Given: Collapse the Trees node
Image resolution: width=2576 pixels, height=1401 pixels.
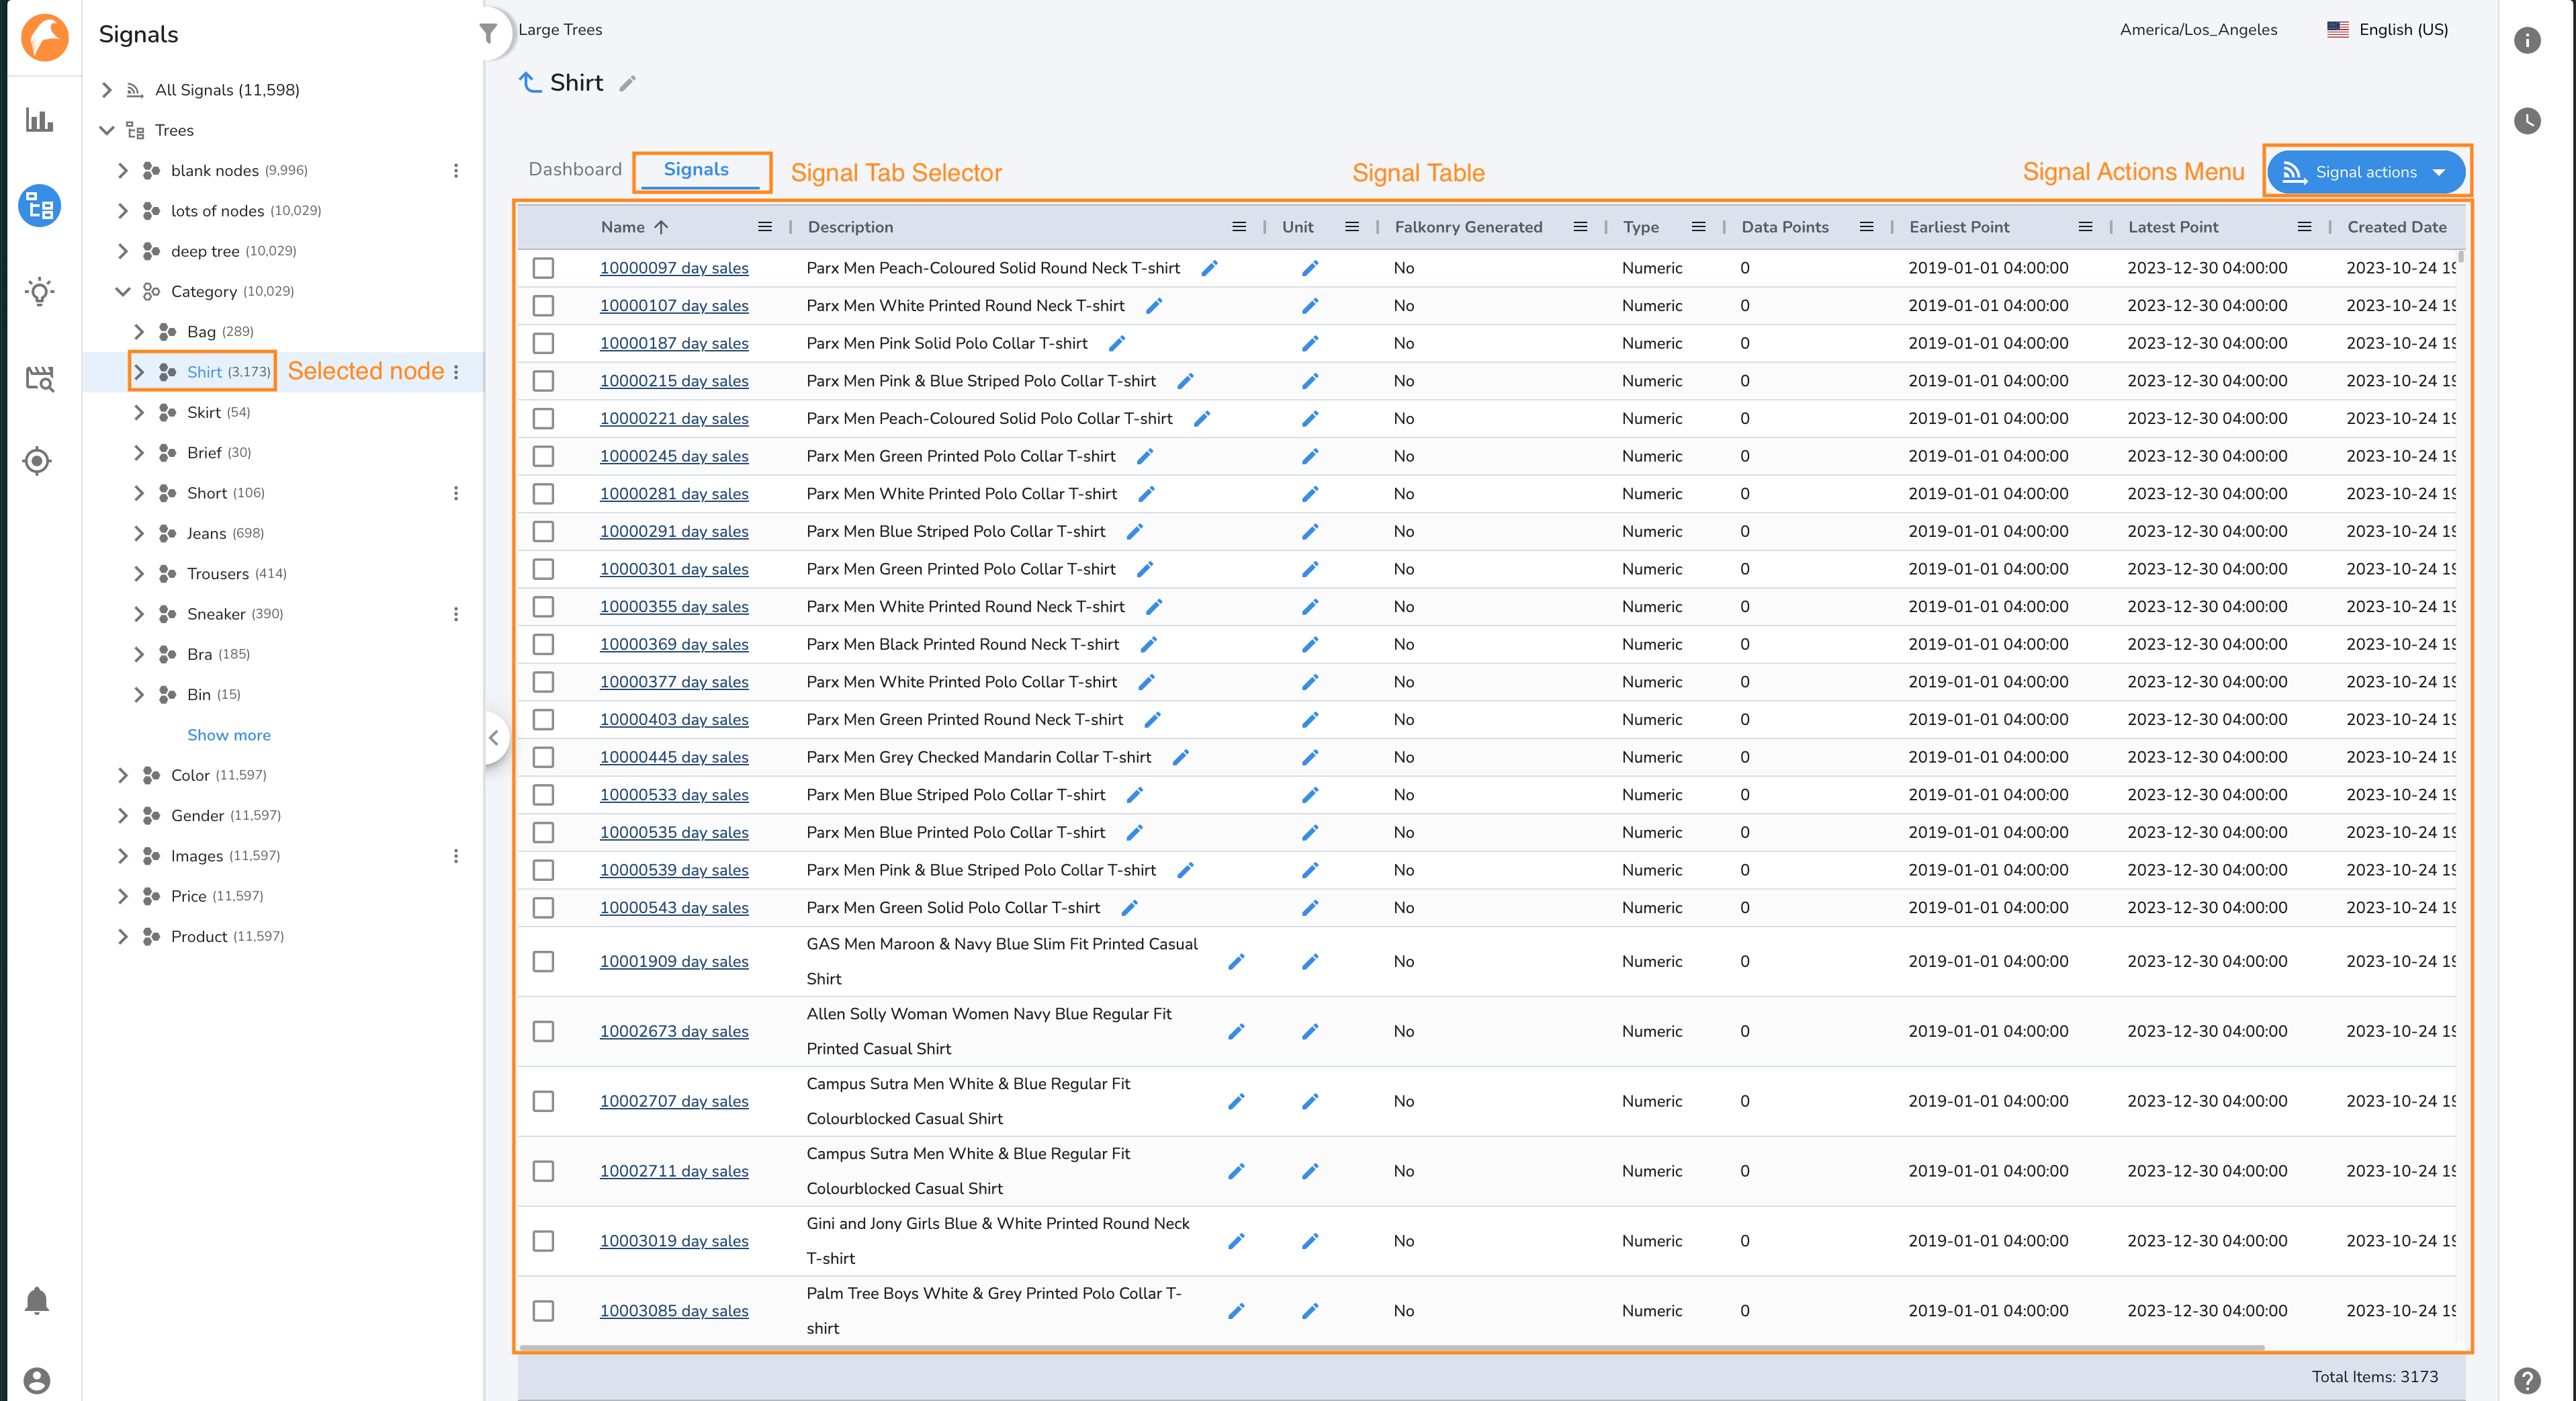Looking at the screenshot, I should 107,130.
